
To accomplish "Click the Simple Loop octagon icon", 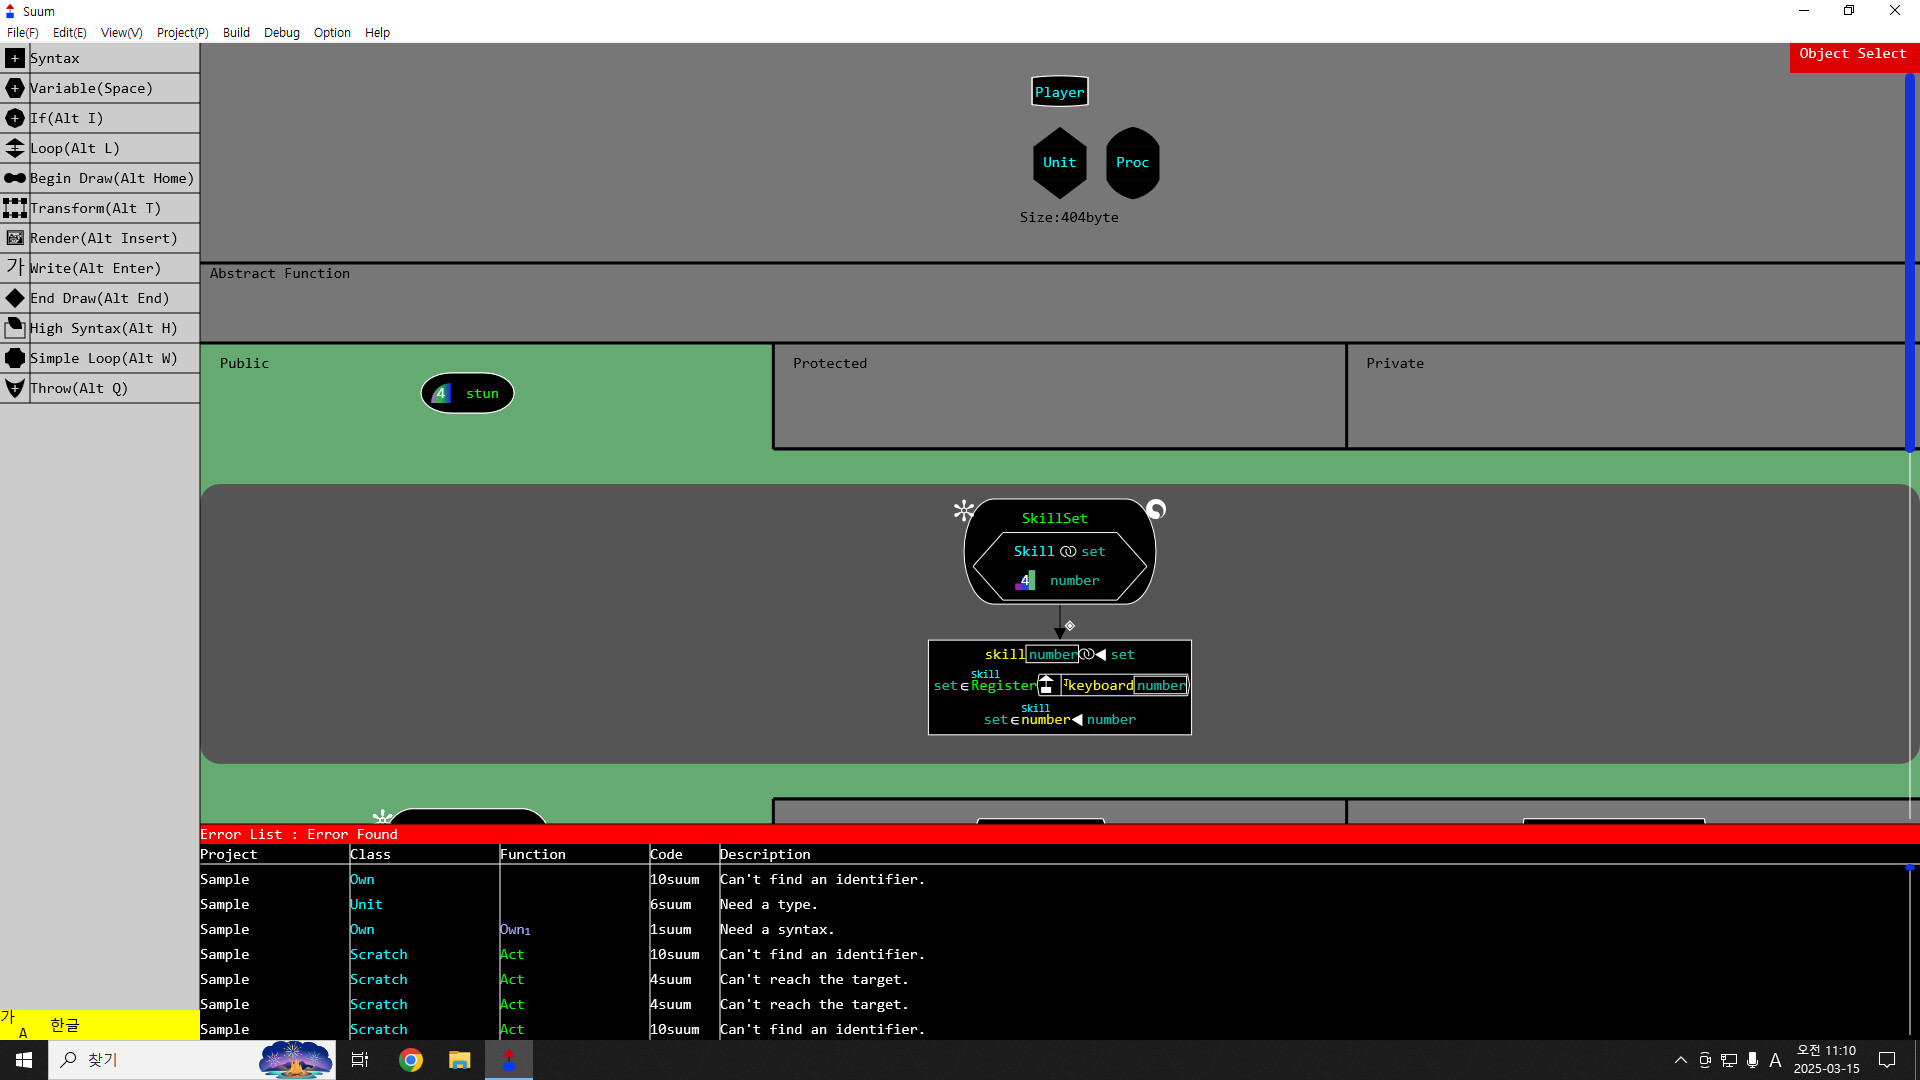I will click(15, 358).
